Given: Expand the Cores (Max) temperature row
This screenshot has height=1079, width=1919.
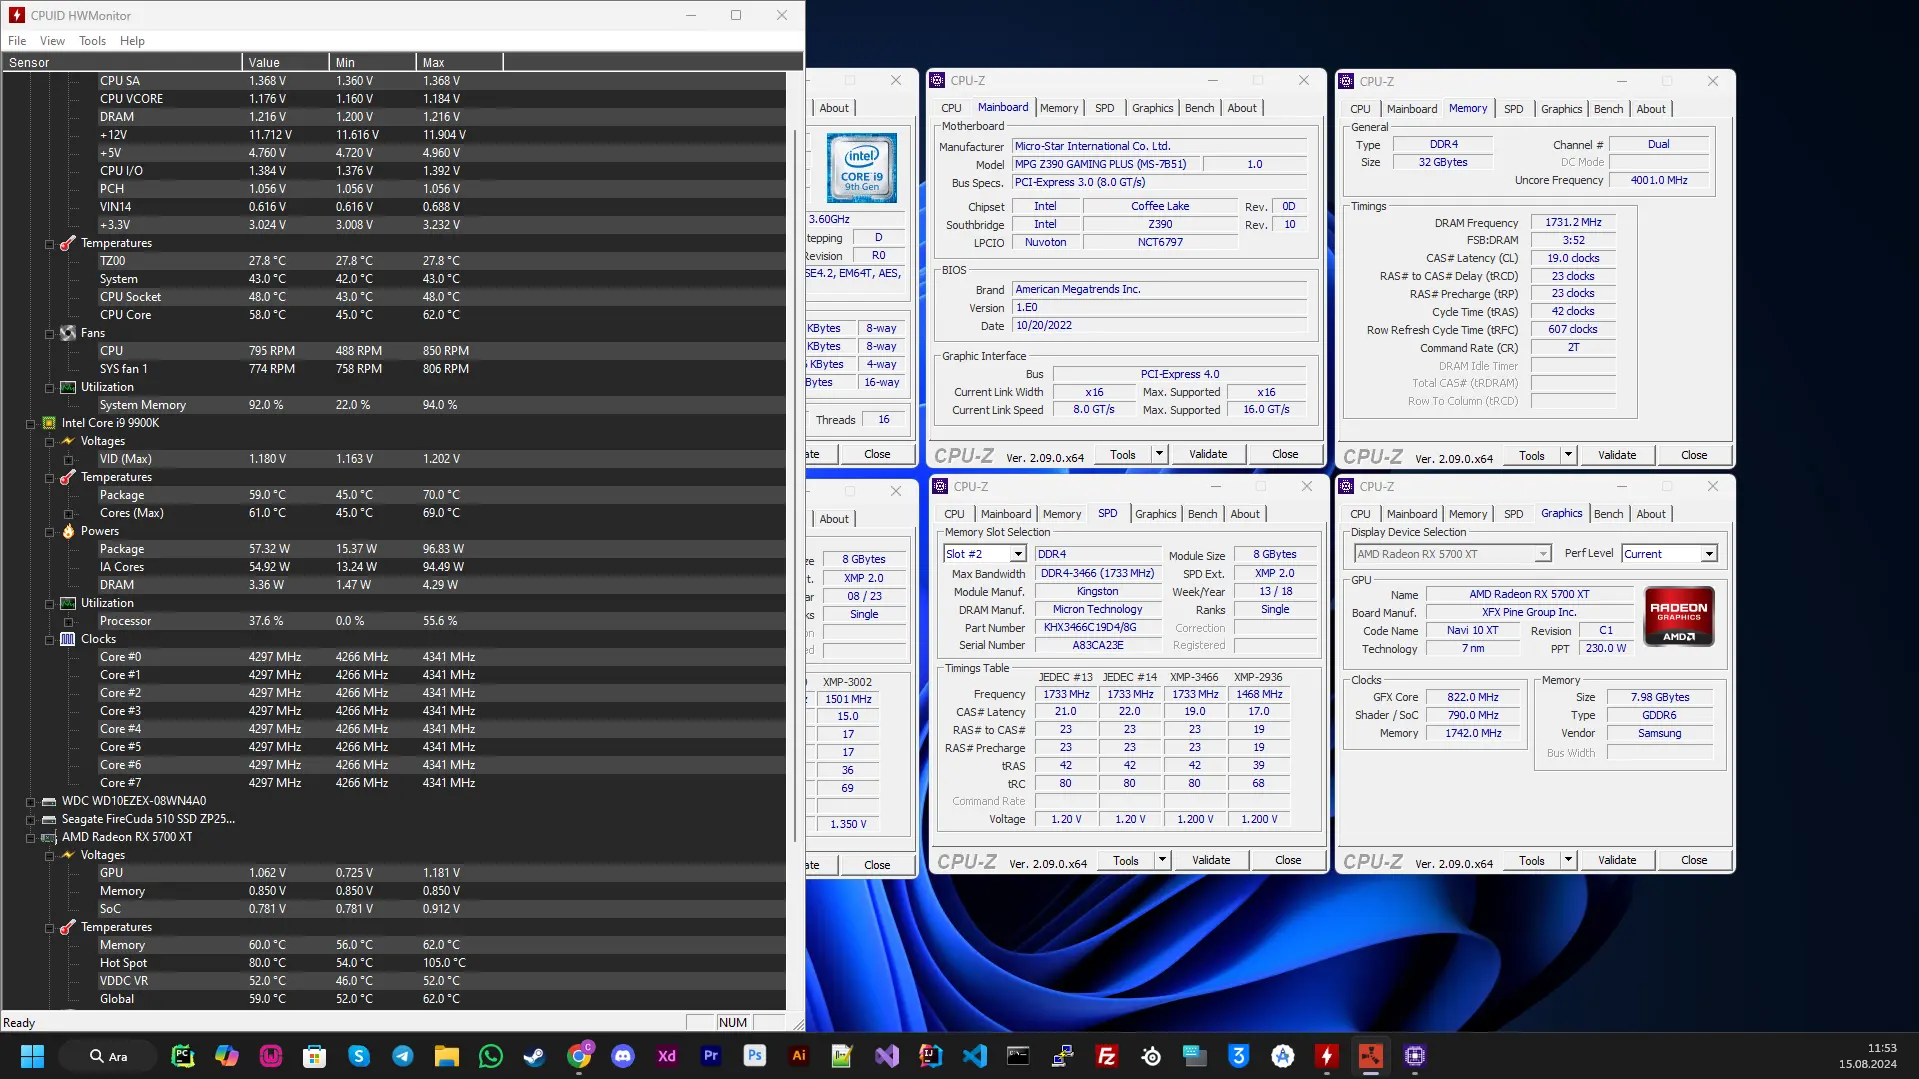Looking at the screenshot, I should (x=68, y=514).
